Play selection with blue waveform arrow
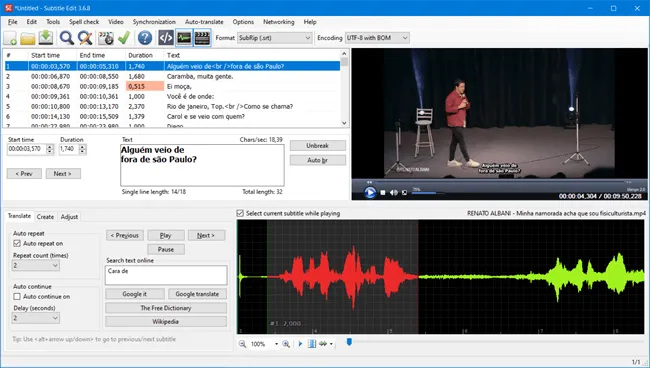 point(301,344)
